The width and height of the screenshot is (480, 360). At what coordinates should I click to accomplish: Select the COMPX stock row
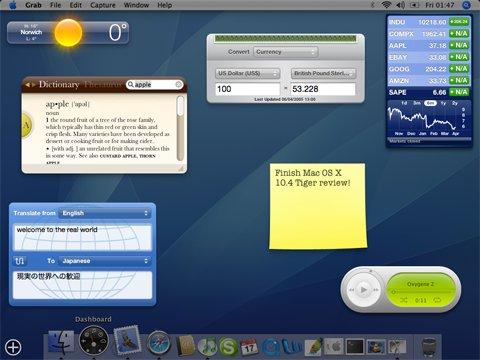point(429,34)
